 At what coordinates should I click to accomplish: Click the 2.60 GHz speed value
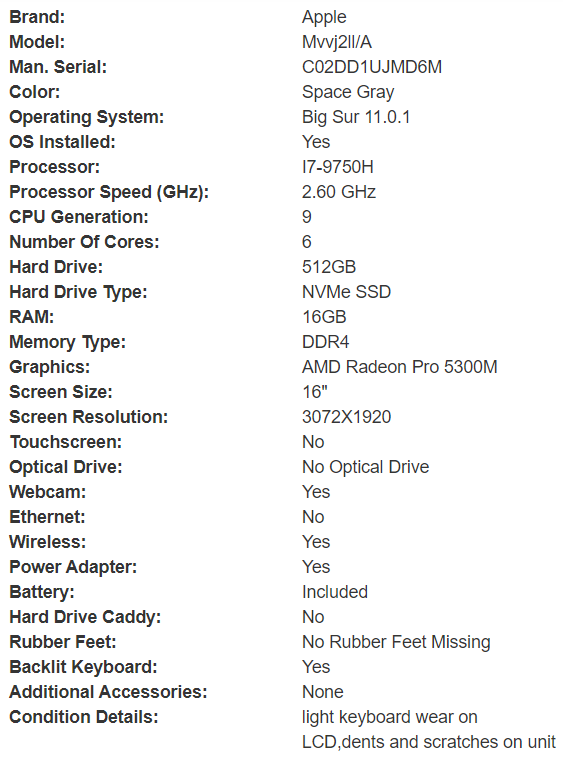pos(339,192)
